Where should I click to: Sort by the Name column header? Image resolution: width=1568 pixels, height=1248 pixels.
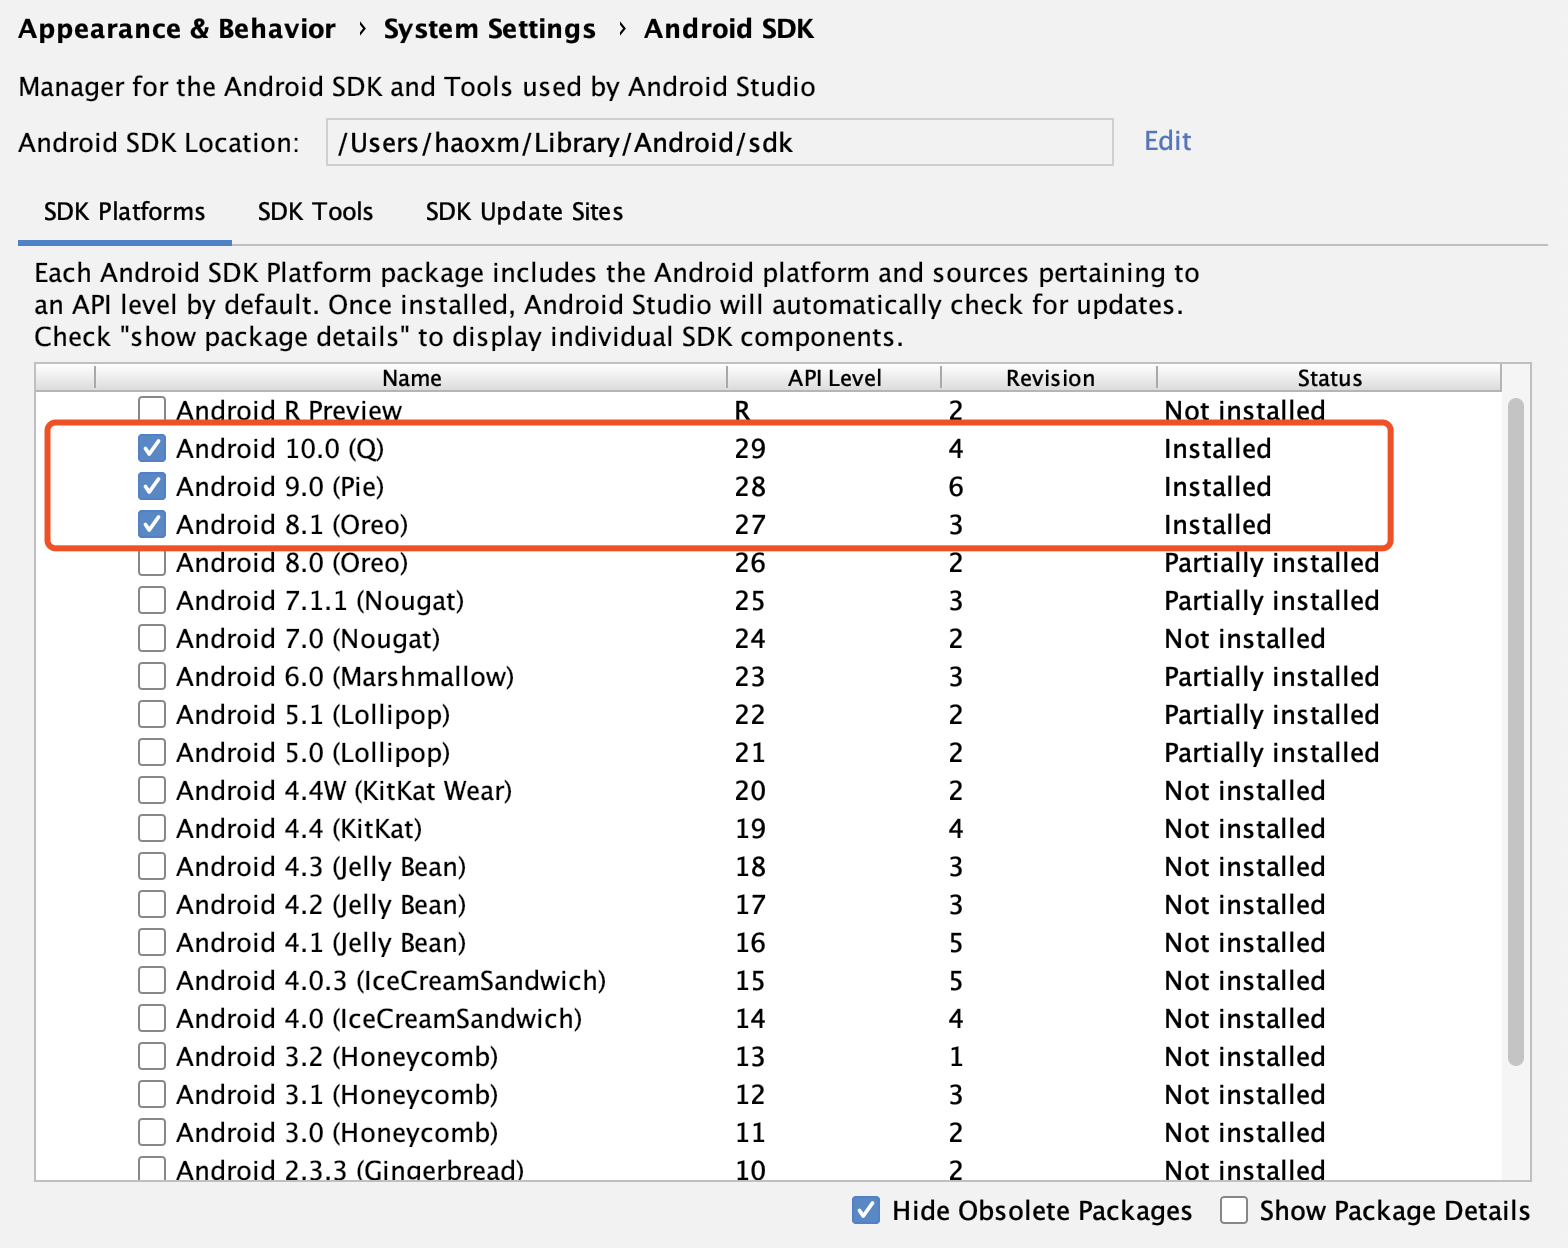tap(411, 378)
